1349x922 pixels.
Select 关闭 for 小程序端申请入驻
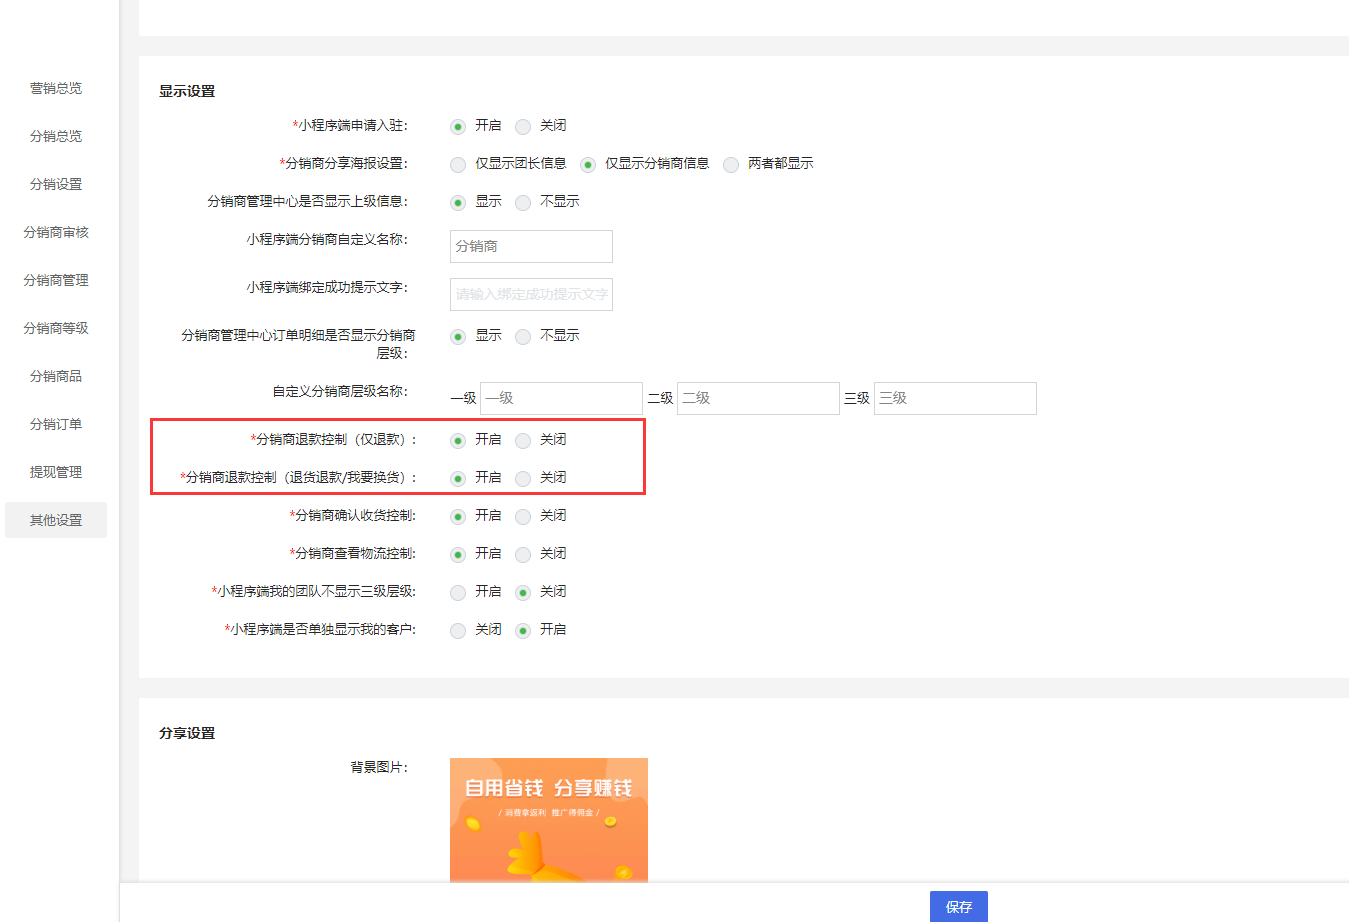coord(523,127)
